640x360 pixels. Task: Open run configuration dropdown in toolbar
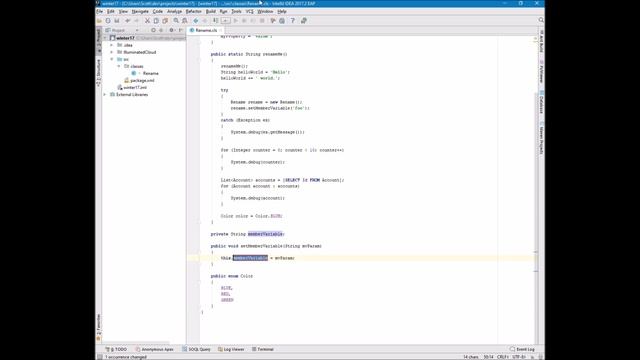click(226, 20)
